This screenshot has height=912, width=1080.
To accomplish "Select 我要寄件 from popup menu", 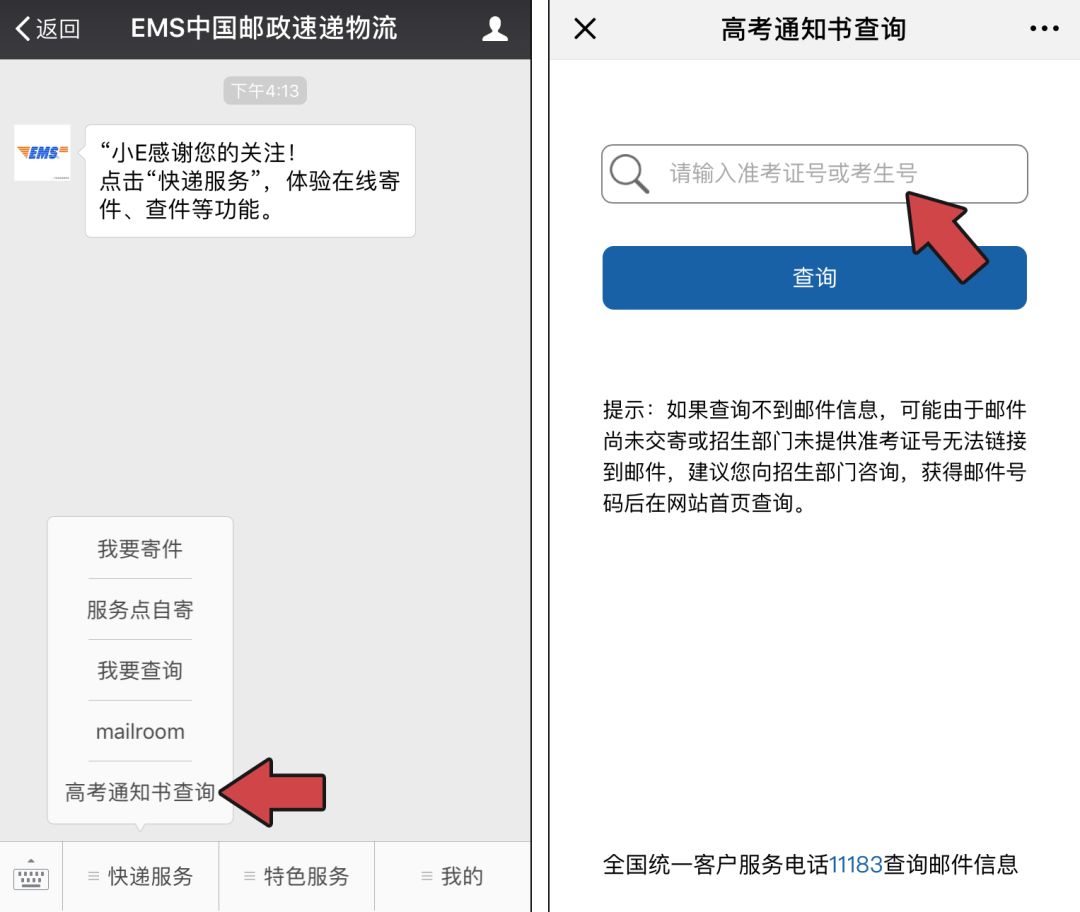I will pos(140,549).
